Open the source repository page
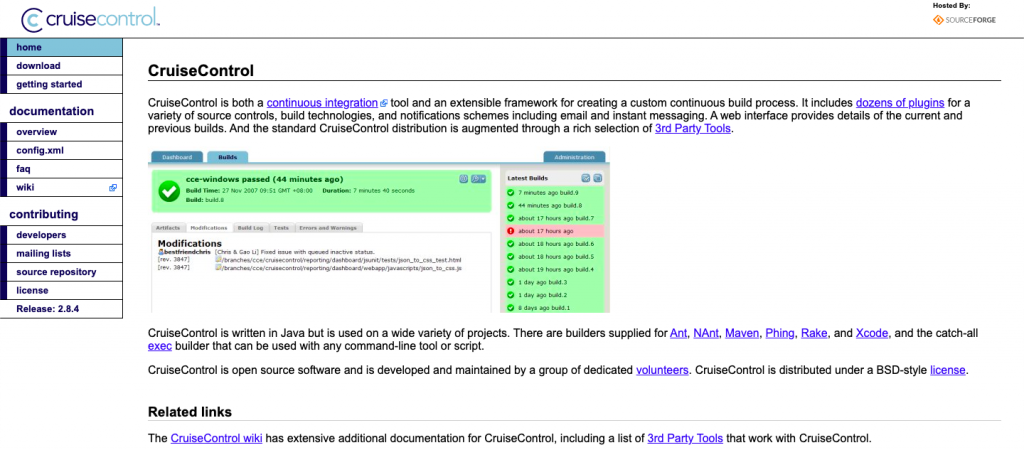Image resolution: width=1024 pixels, height=450 pixels. coord(61,272)
